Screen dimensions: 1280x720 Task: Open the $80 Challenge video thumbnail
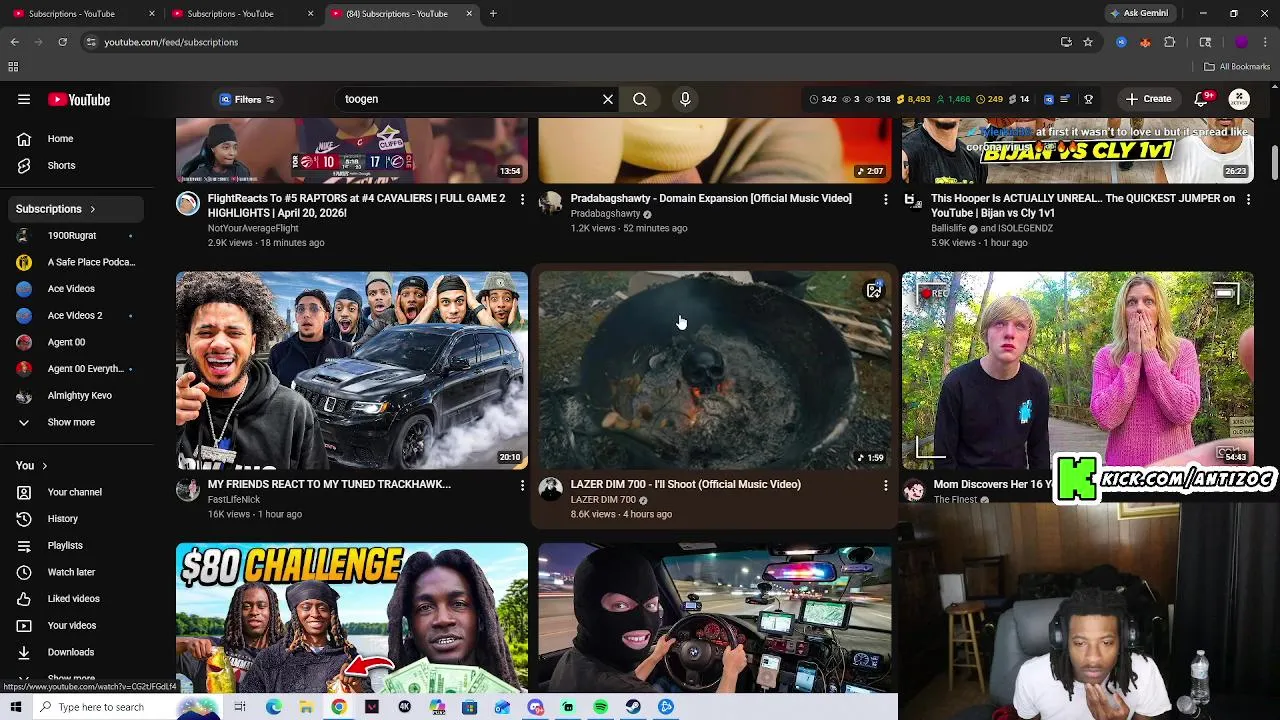pyautogui.click(x=352, y=617)
